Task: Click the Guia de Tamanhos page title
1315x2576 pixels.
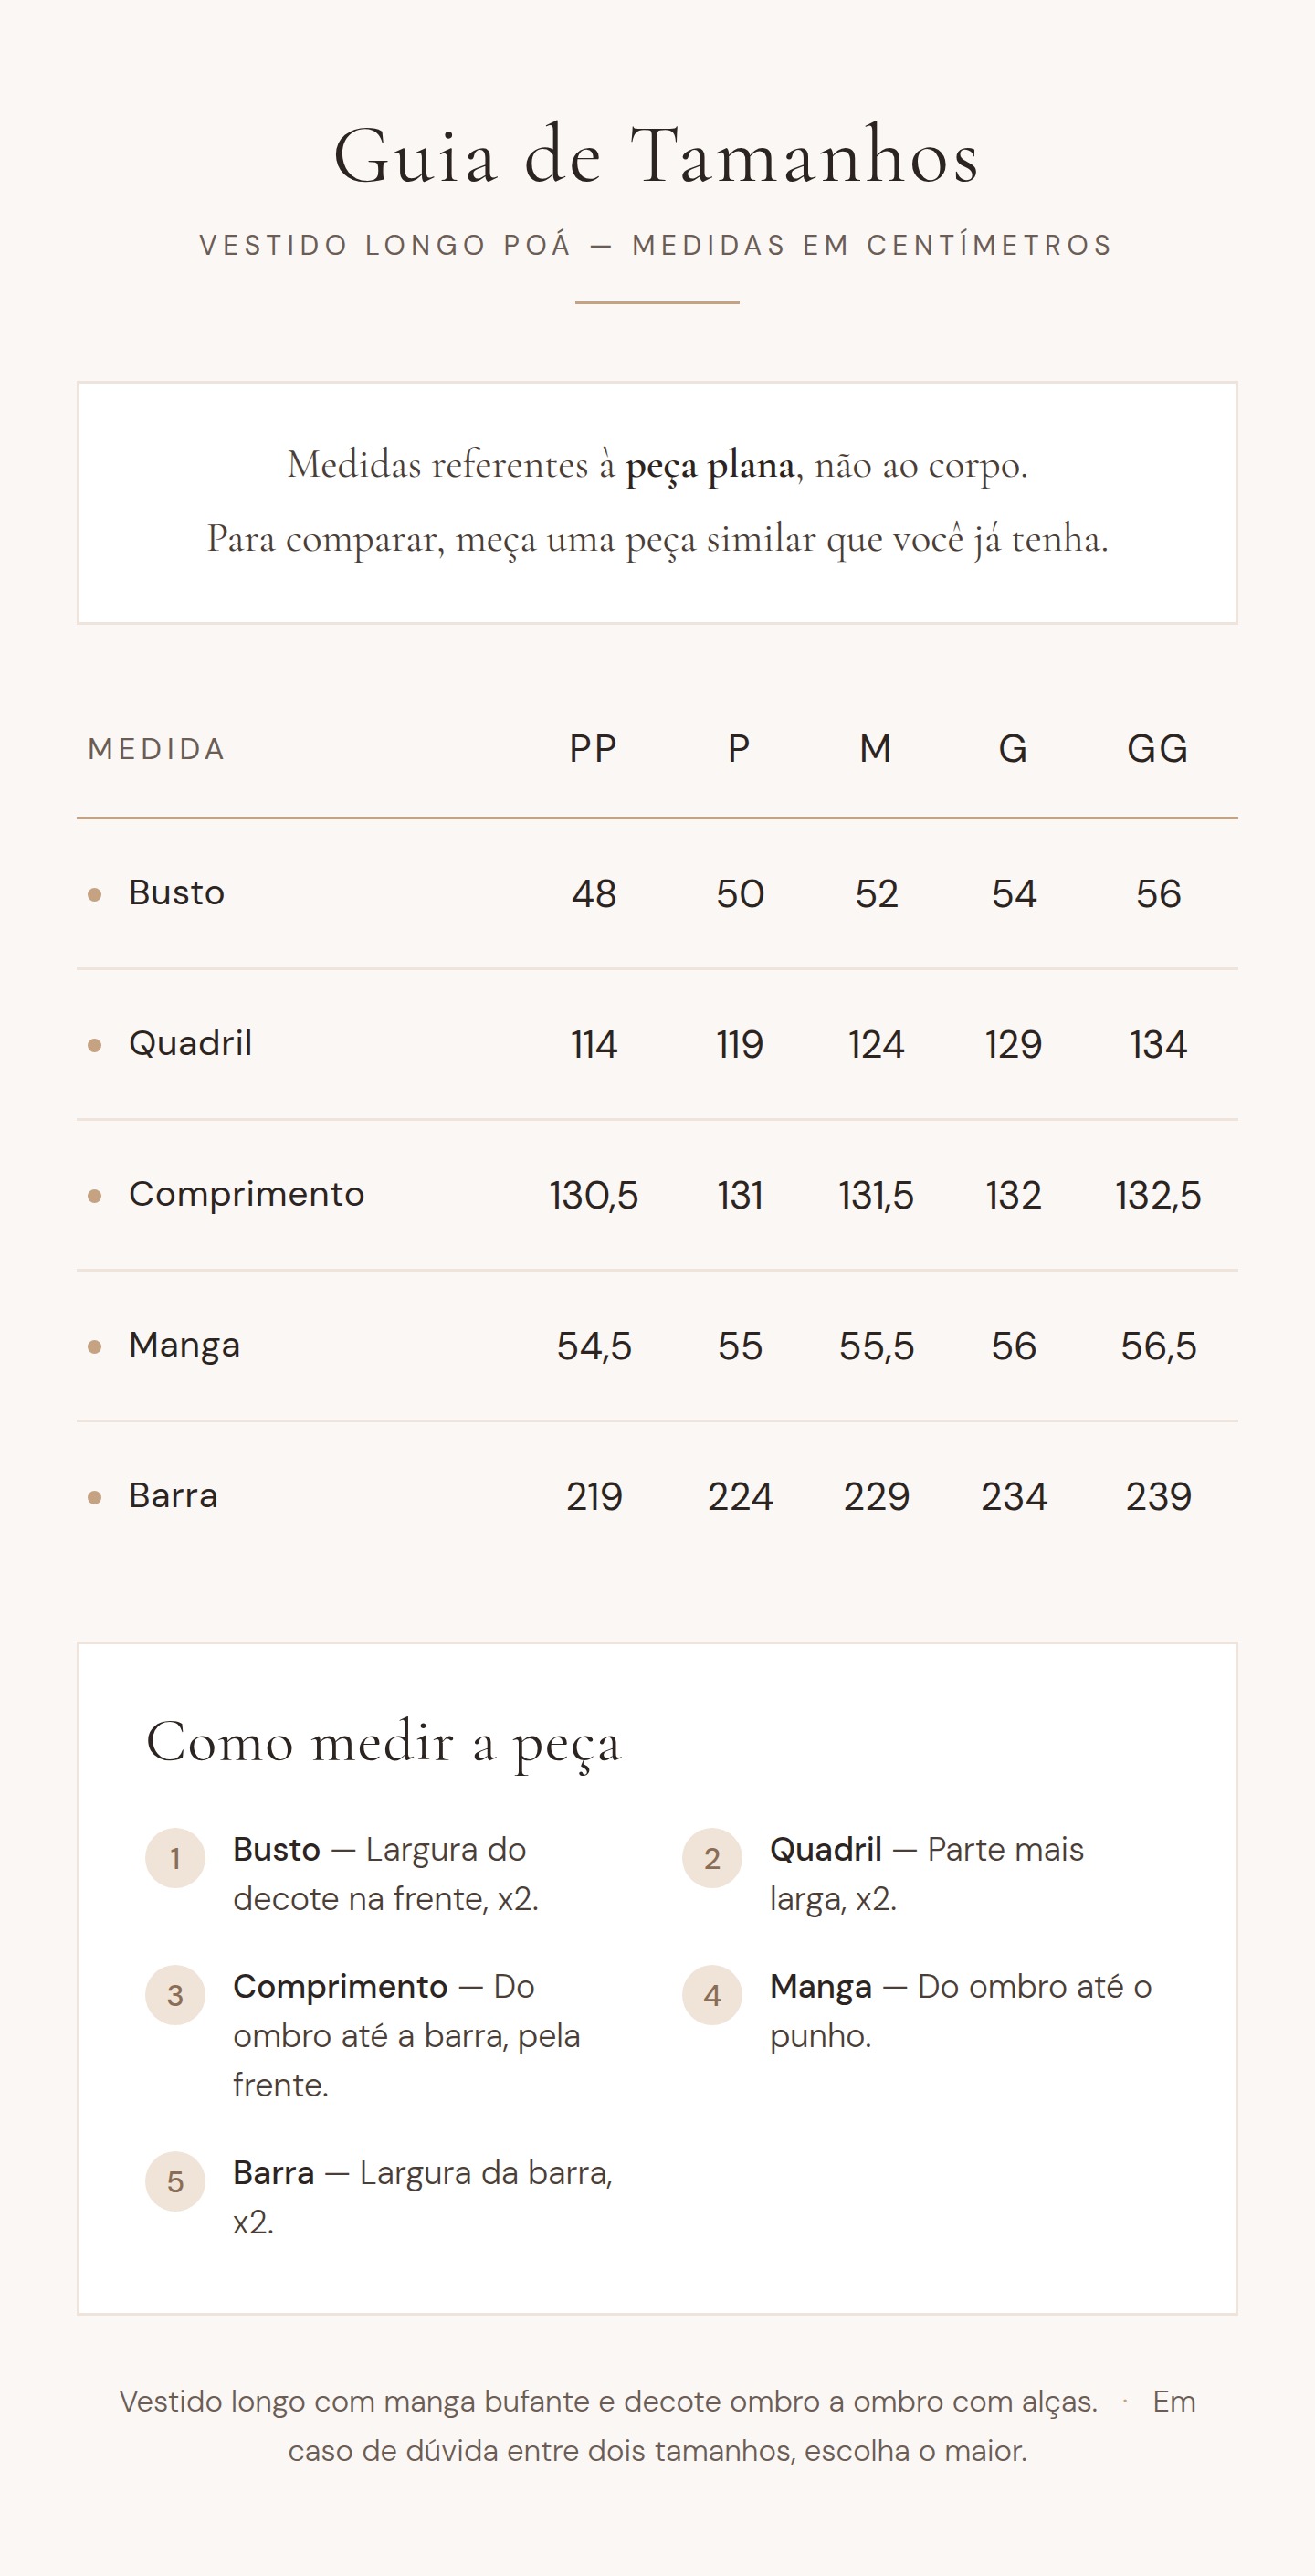Action: coord(656,156)
